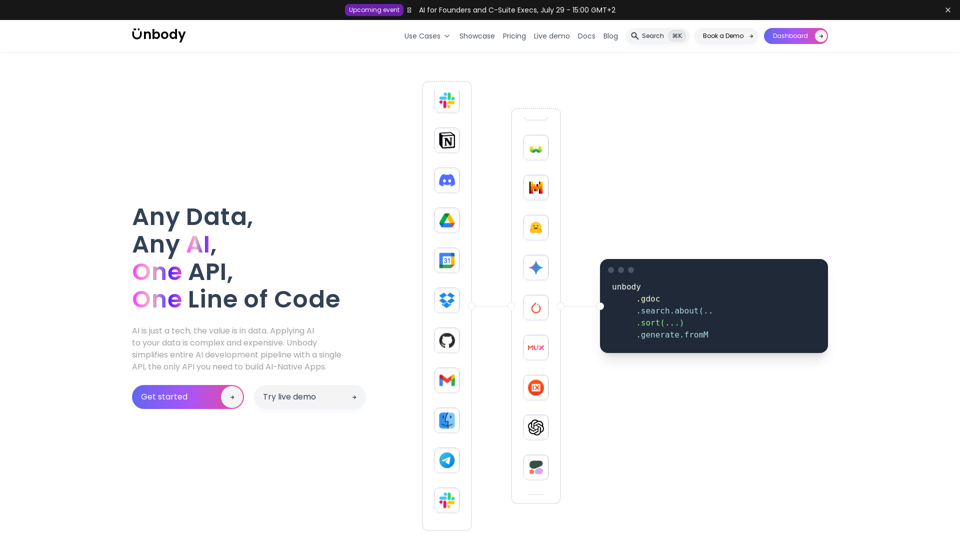Screen dimensions: 960x540
Task: Click the arrow circle on Dashboard button
Action: pos(820,36)
